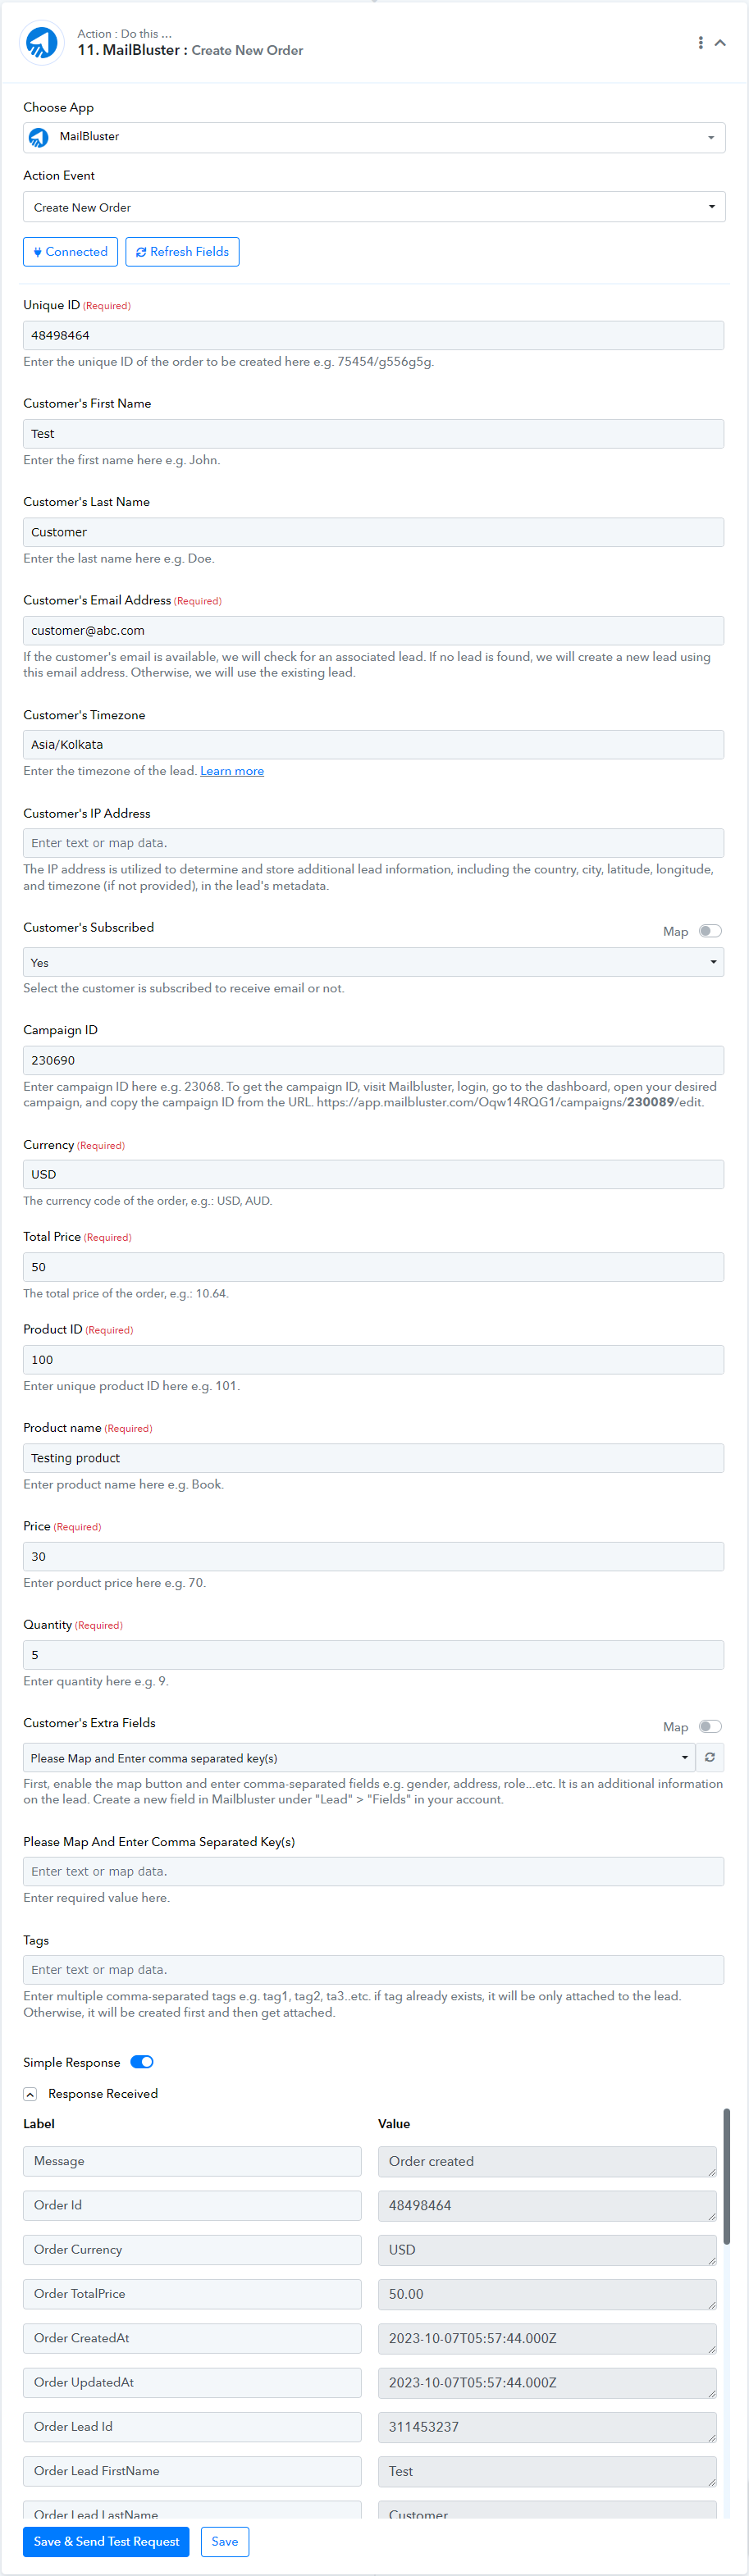Open the three-dot step options menu
Screen dimensions: 749x2576
coord(700,42)
